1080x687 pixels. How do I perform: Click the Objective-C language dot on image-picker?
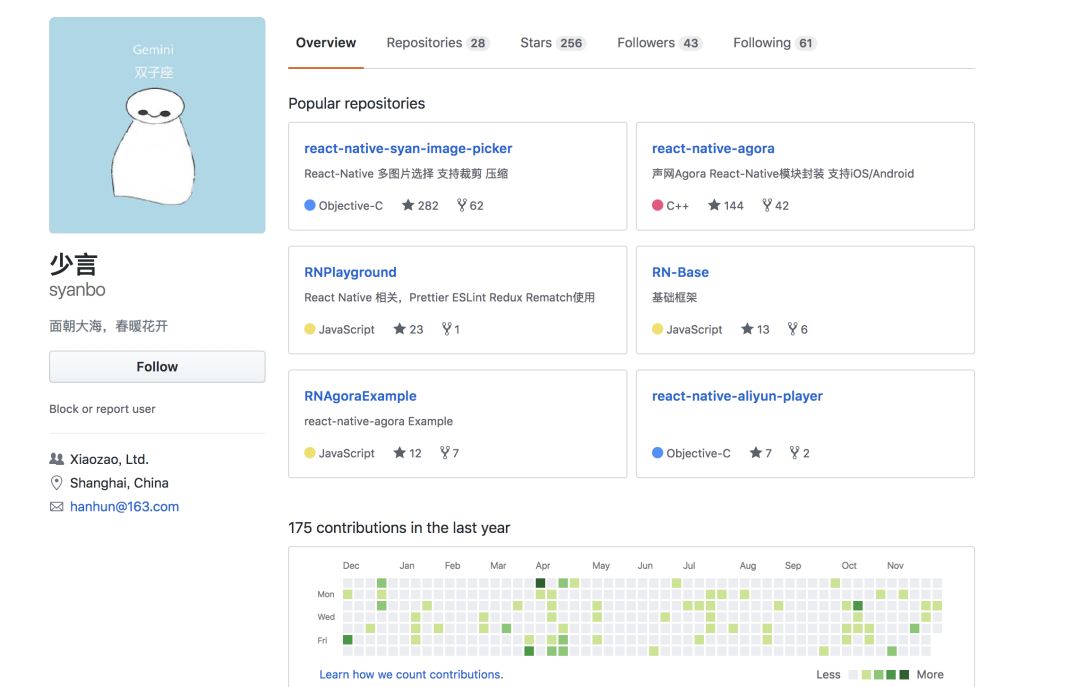(x=310, y=205)
